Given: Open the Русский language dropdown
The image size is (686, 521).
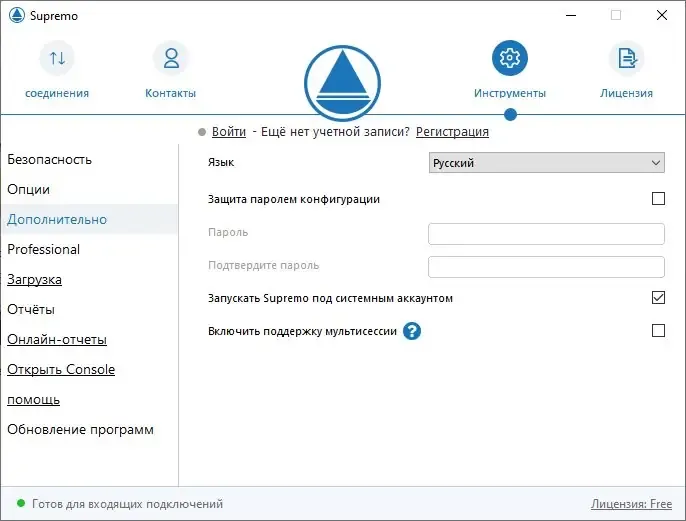Looking at the screenshot, I should point(546,163).
